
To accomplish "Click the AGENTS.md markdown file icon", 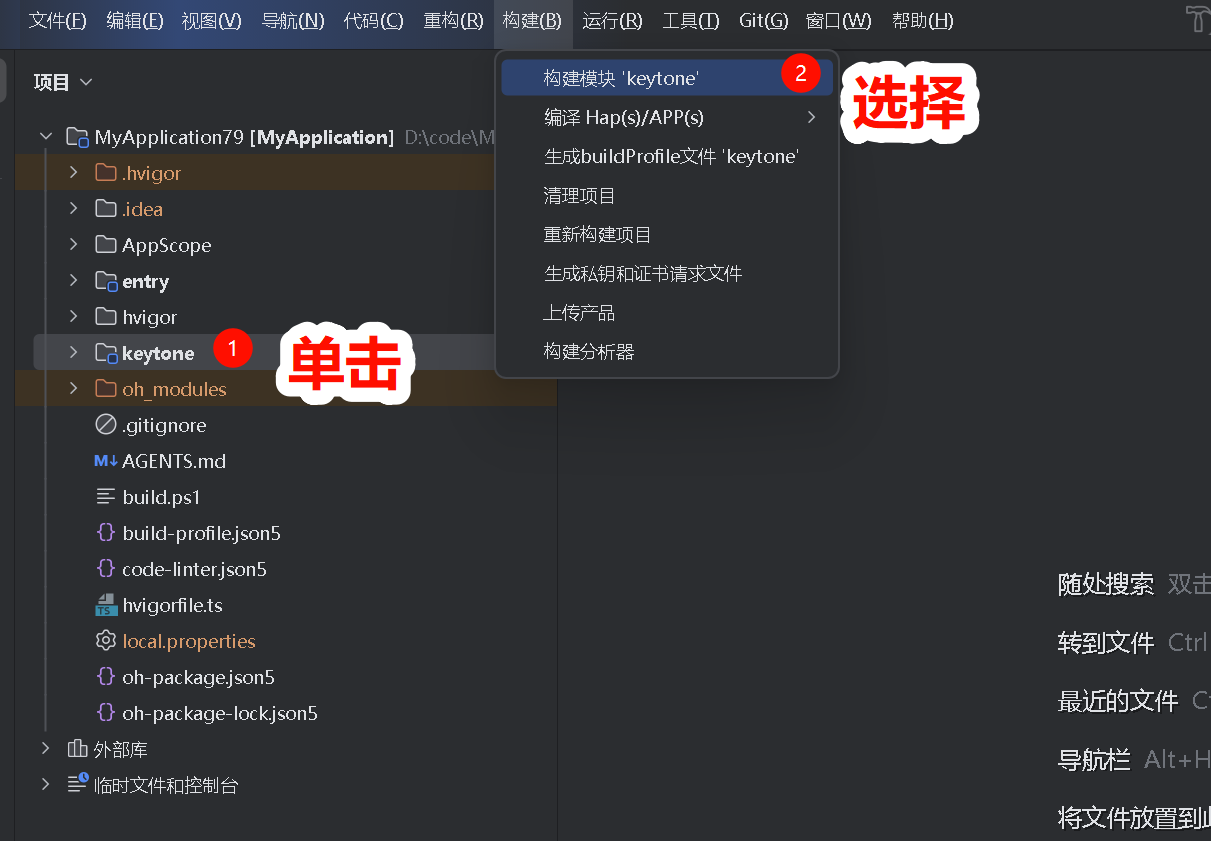I will 106,461.
